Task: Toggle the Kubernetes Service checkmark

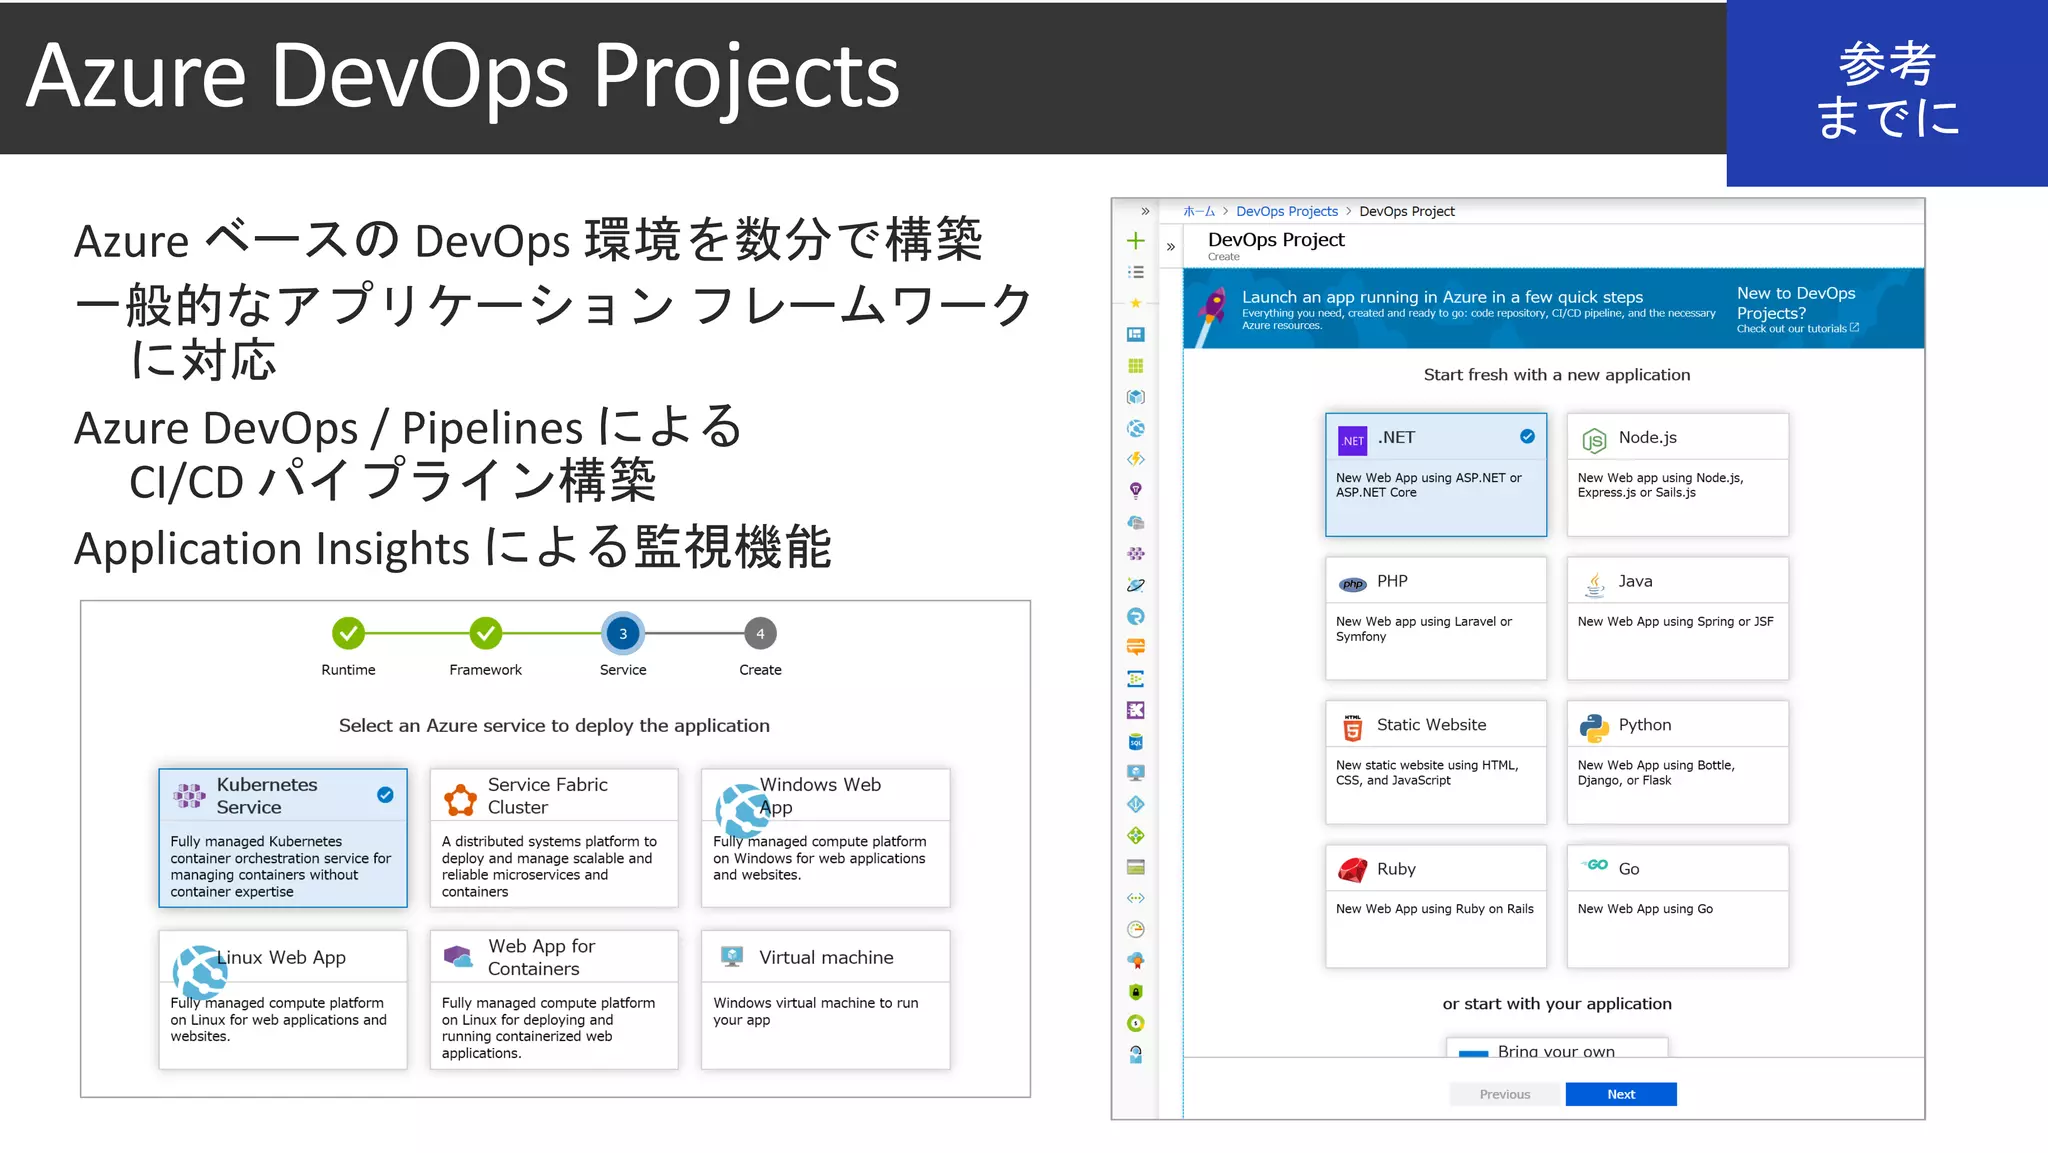Action: [x=385, y=795]
